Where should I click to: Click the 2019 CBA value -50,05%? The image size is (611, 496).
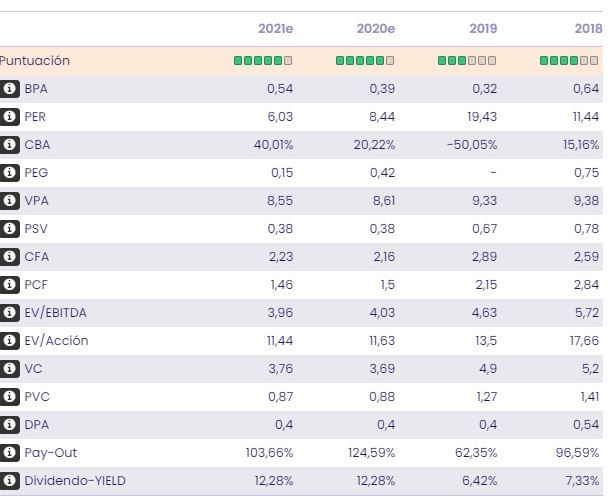471,145
